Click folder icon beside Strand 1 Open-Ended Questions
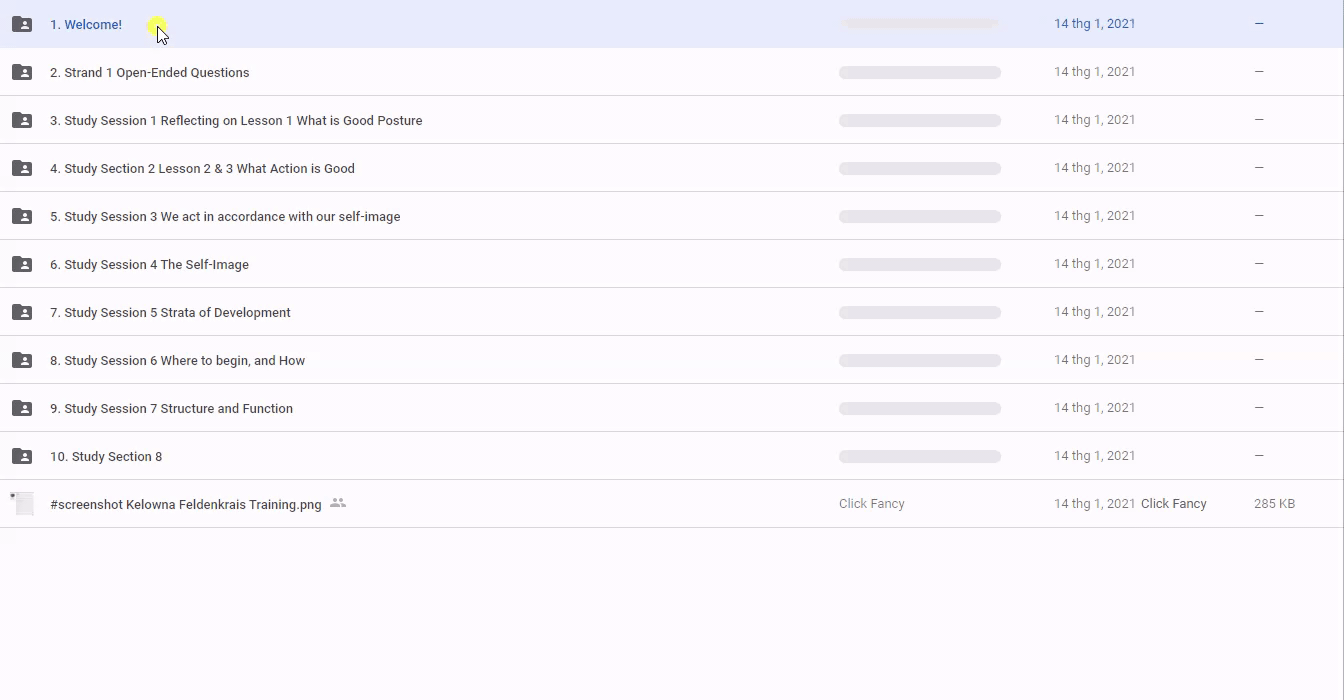This screenshot has width=1344, height=700. pyautogui.click(x=22, y=72)
